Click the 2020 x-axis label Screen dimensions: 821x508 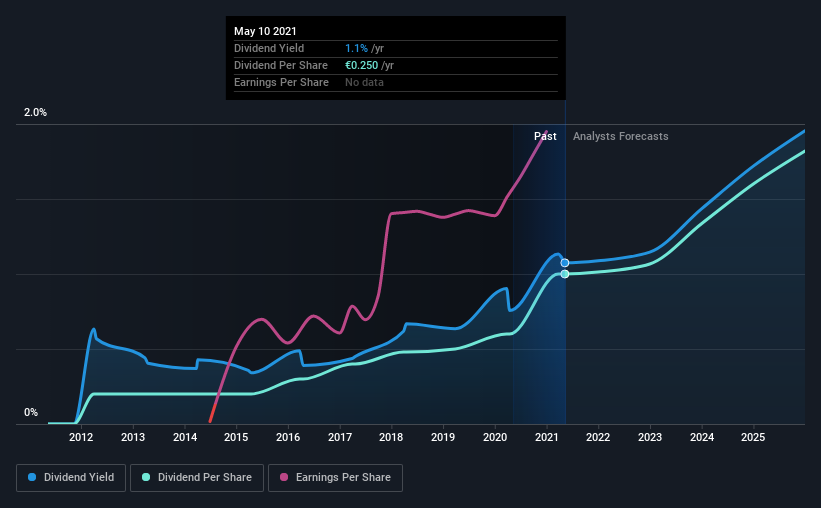495,437
